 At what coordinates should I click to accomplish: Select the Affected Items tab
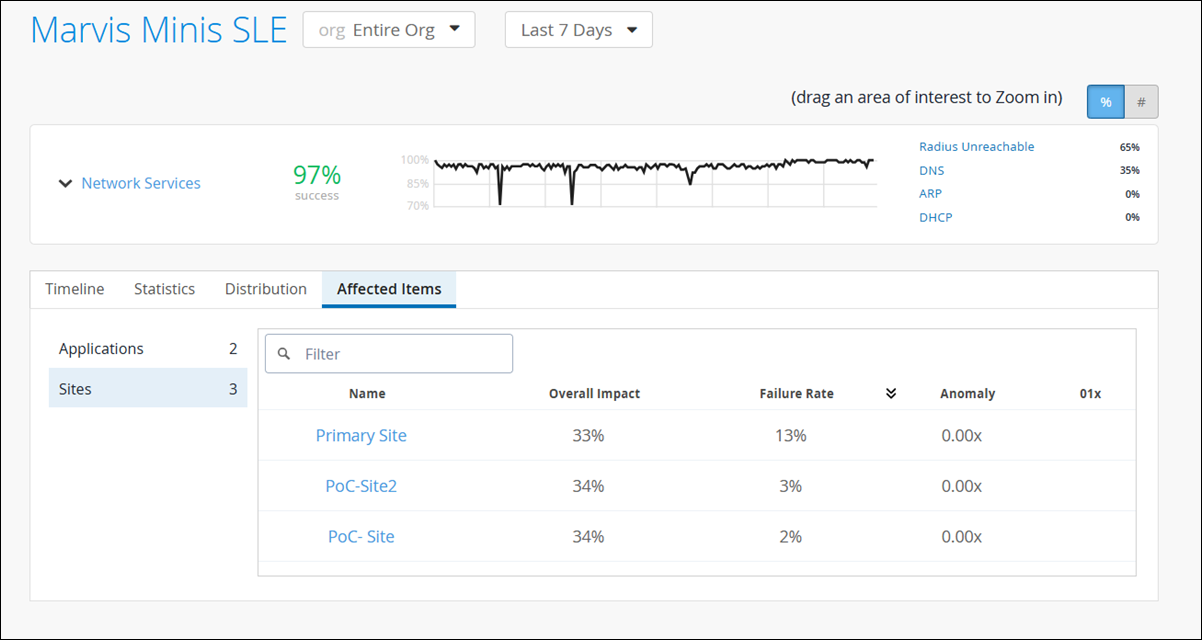[x=389, y=289]
